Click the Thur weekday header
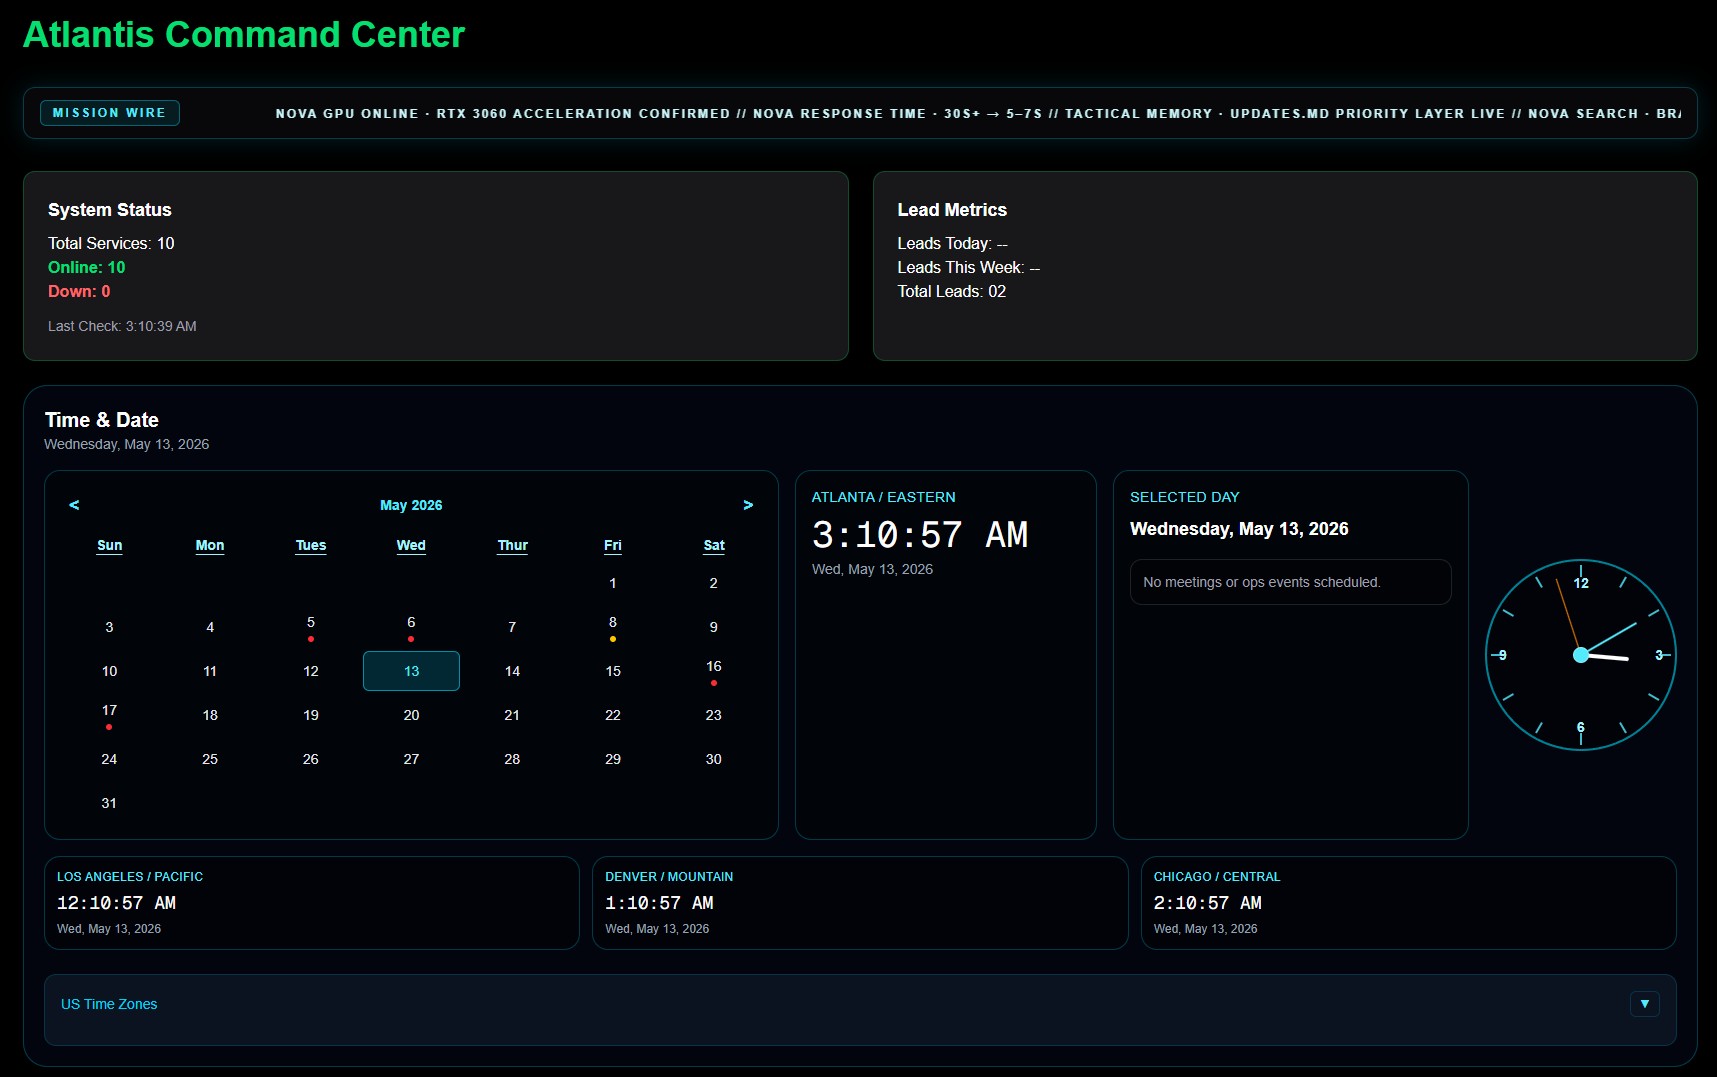 coord(512,545)
